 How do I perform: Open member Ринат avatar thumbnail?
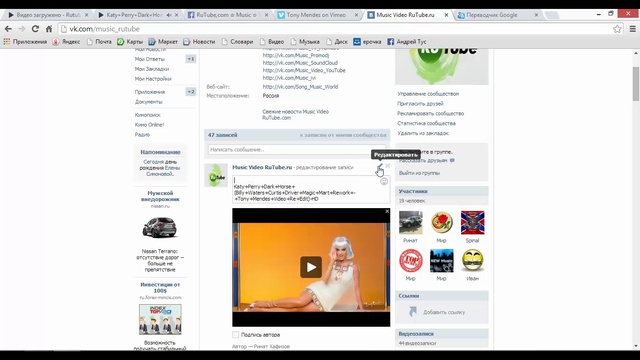click(411, 222)
